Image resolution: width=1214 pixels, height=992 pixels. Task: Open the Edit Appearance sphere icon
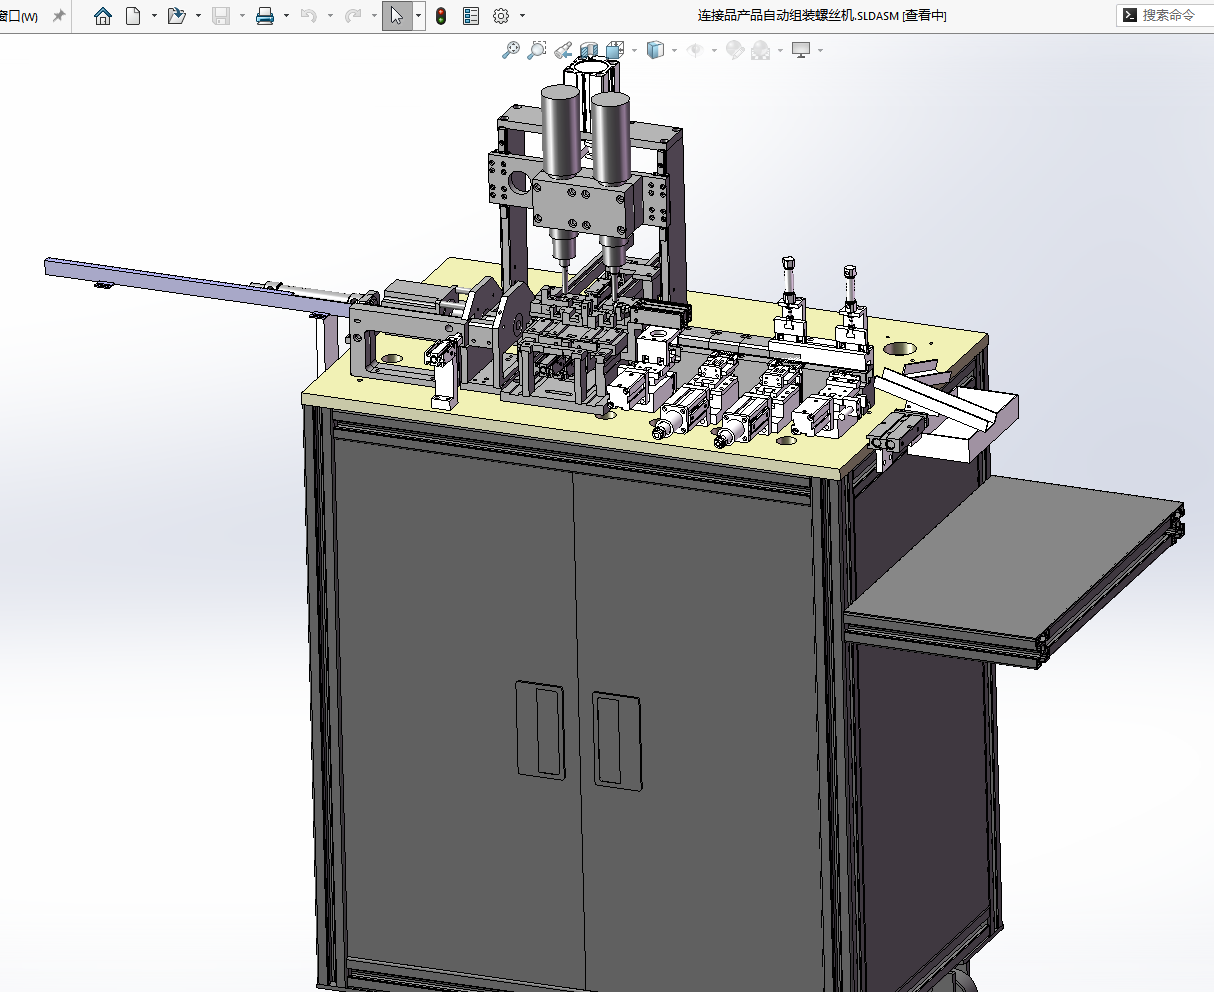tap(735, 50)
